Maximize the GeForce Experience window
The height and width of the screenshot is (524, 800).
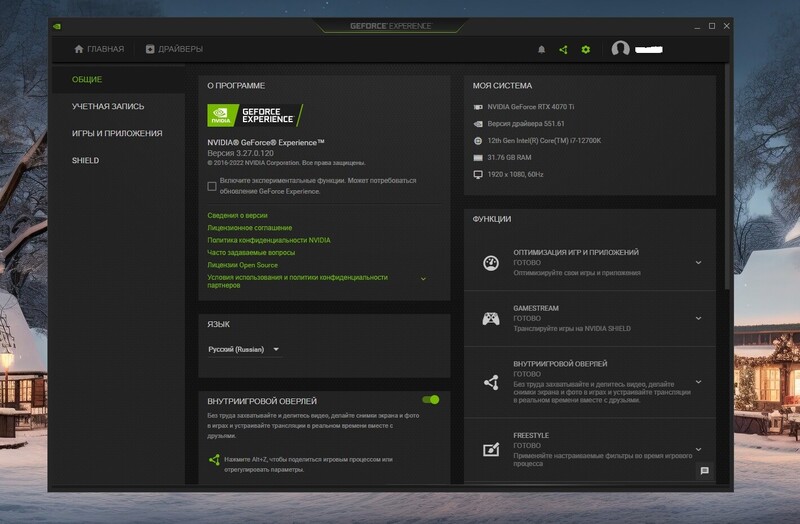point(712,26)
